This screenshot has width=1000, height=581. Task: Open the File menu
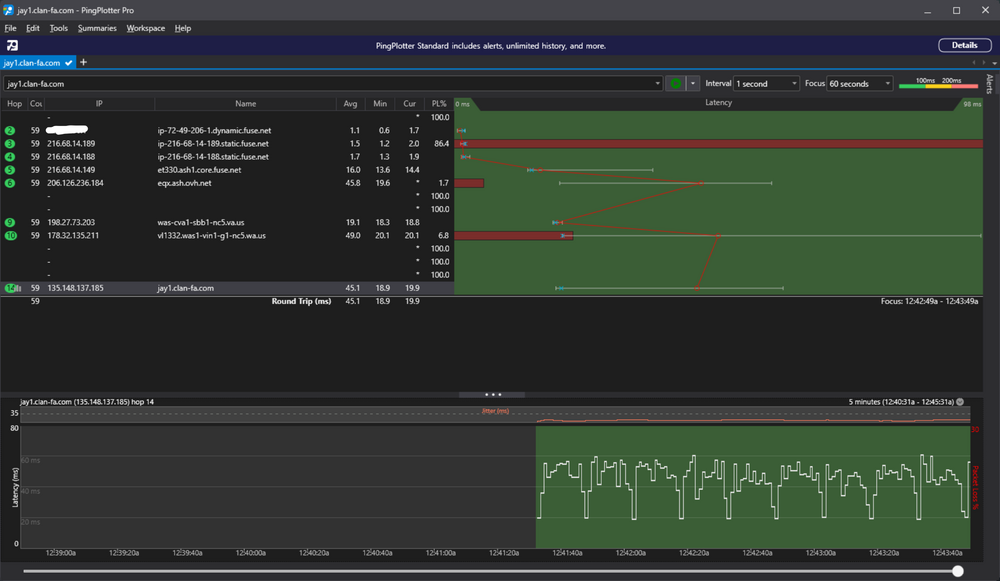pos(10,28)
